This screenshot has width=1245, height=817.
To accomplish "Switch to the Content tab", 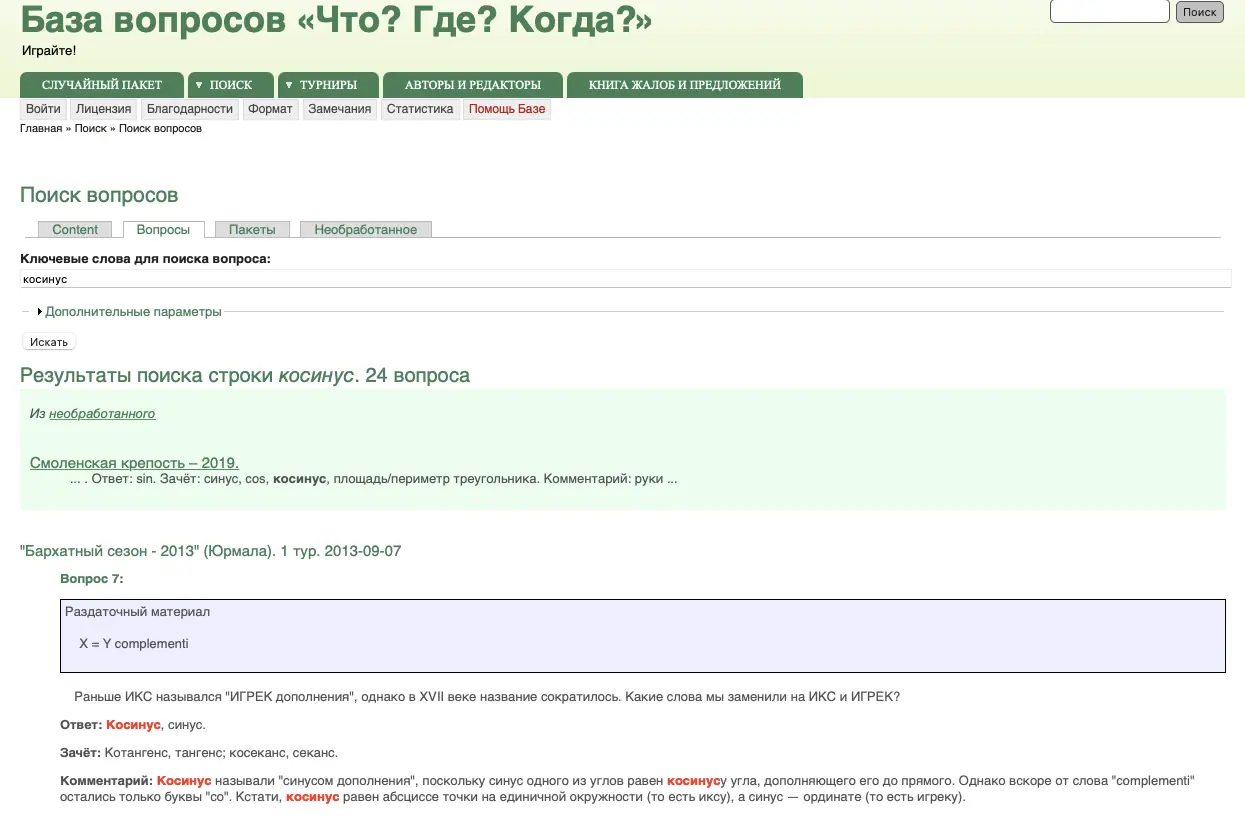I will pyautogui.click(x=75, y=230).
